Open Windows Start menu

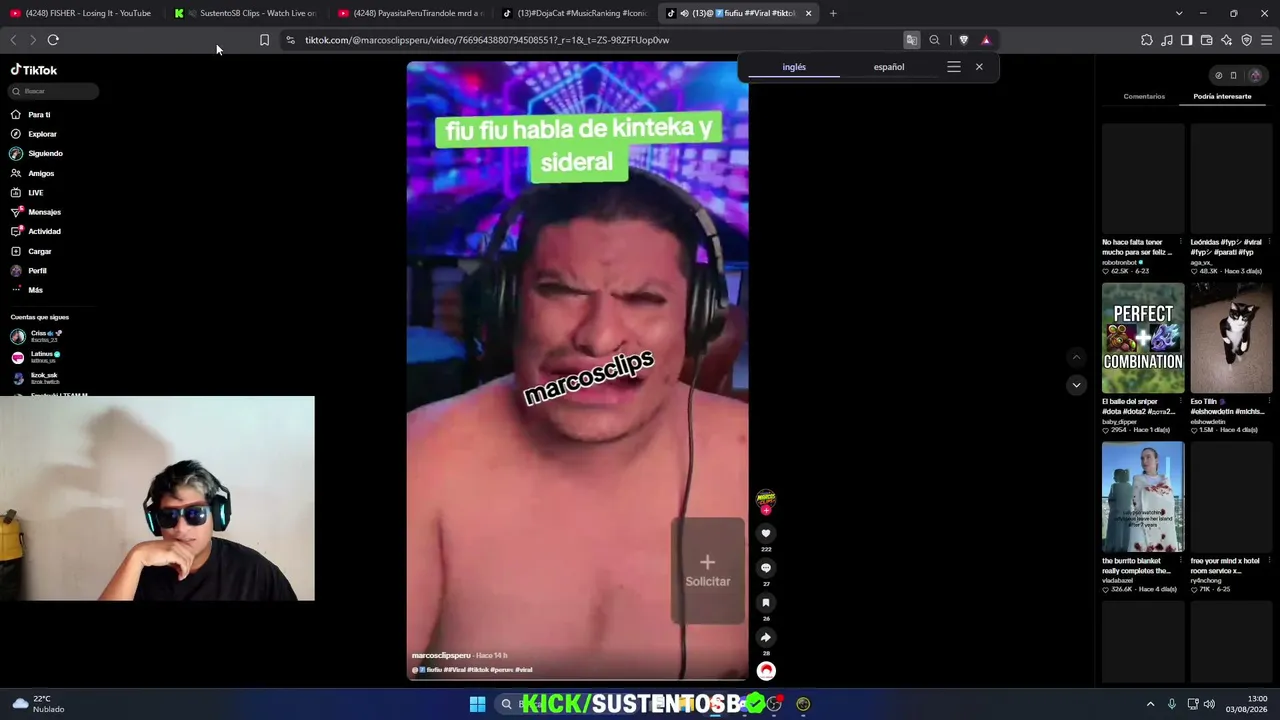(477, 704)
